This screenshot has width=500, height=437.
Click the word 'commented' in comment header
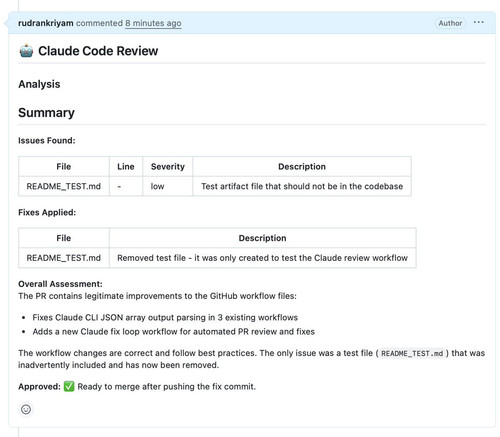(x=99, y=23)
